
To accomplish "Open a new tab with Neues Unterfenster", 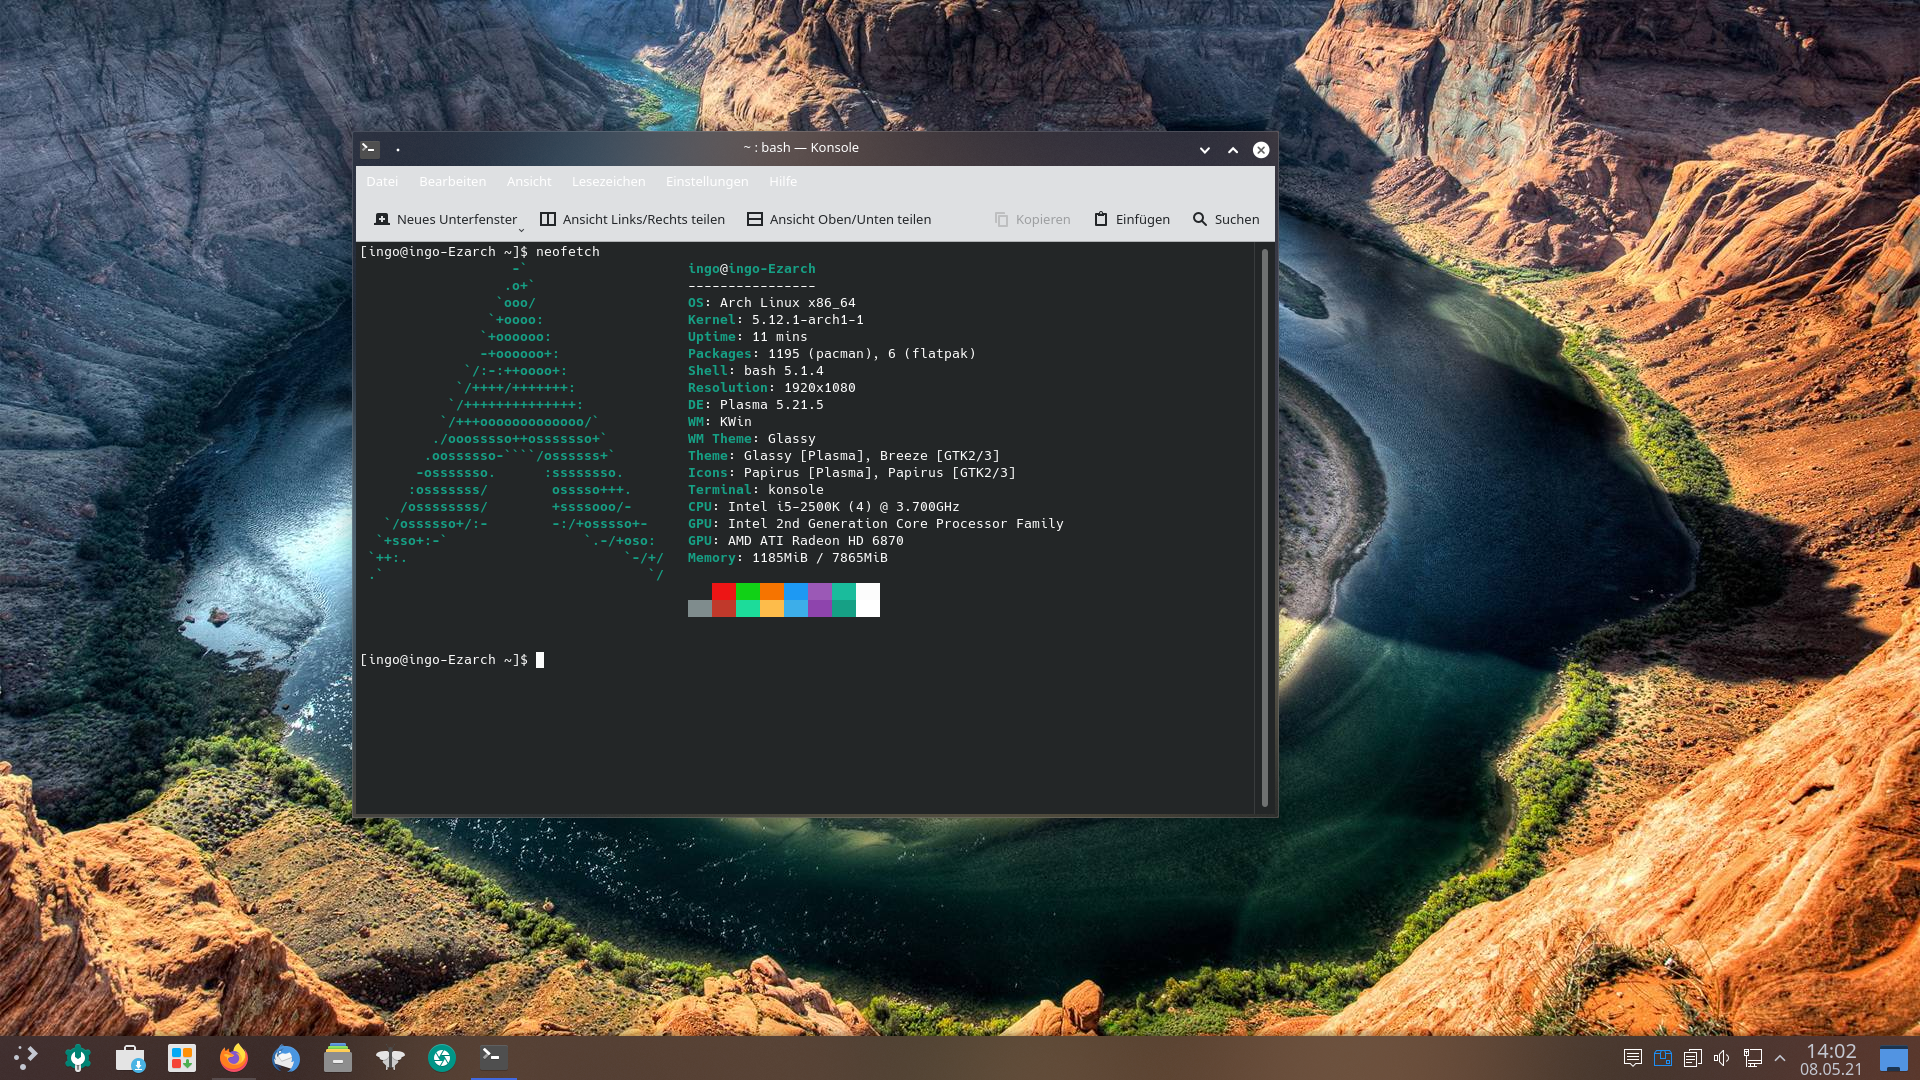I will coord(446,219).
